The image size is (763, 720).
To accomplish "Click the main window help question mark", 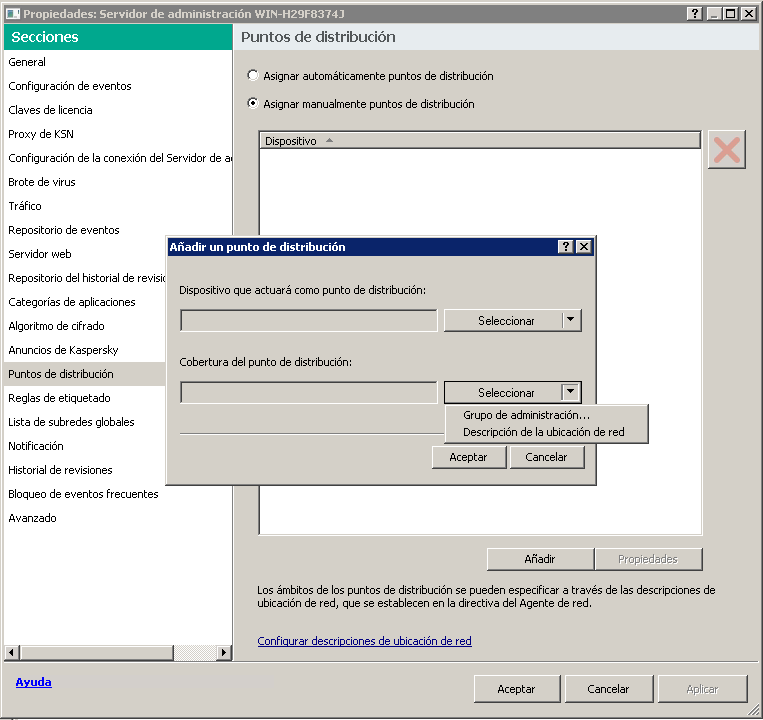I will click(x=695, y=13).
